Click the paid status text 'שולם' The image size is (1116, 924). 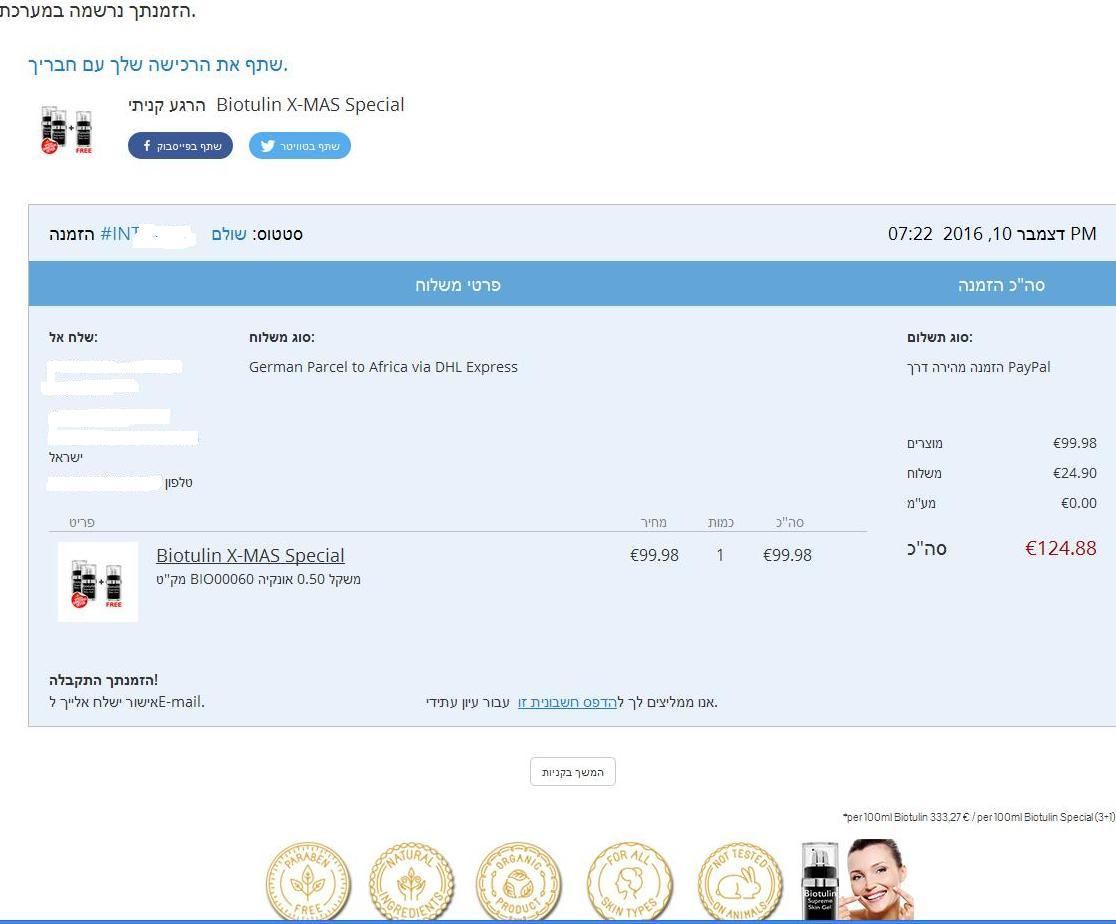(229, 234)
